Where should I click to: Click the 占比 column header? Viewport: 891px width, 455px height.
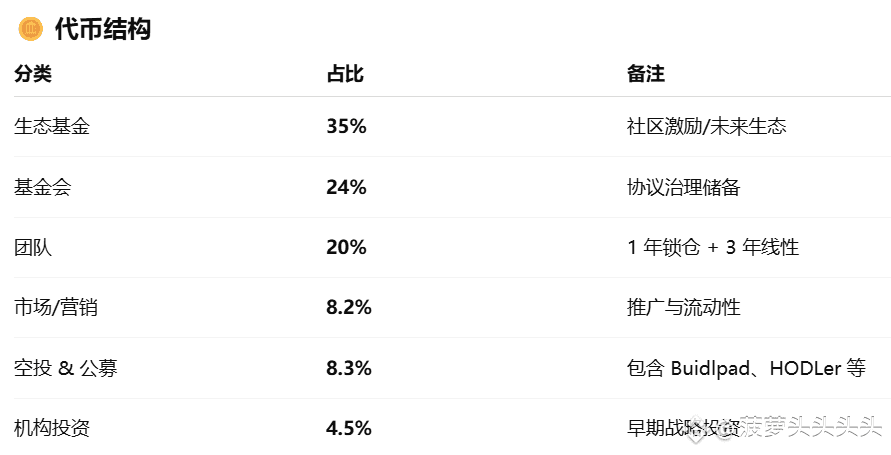(345, 74)
